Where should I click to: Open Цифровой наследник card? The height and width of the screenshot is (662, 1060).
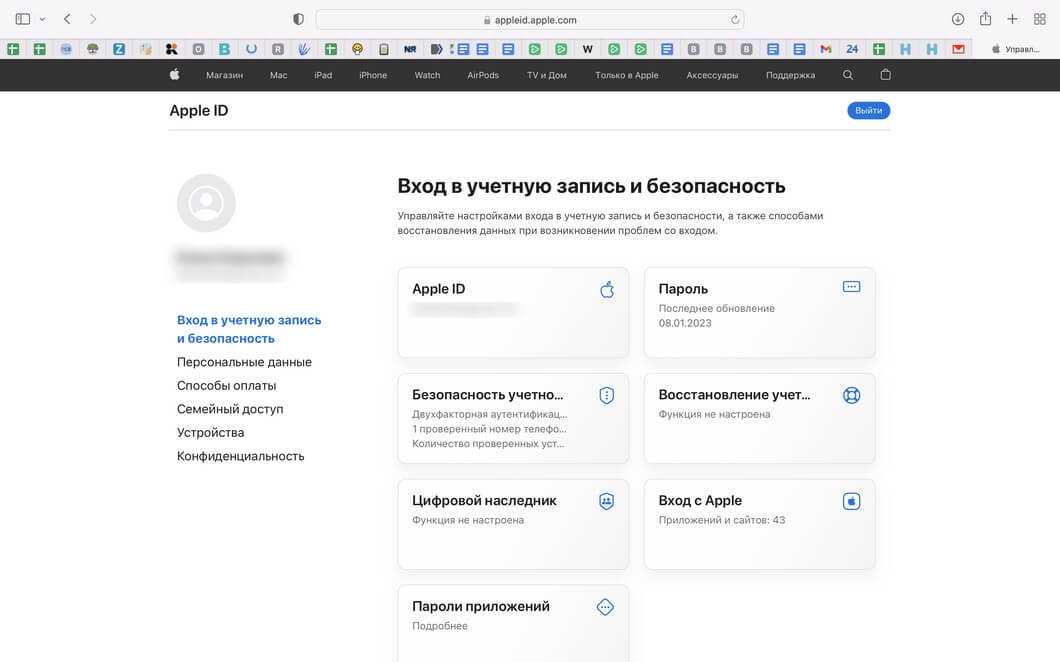point(513,524)
